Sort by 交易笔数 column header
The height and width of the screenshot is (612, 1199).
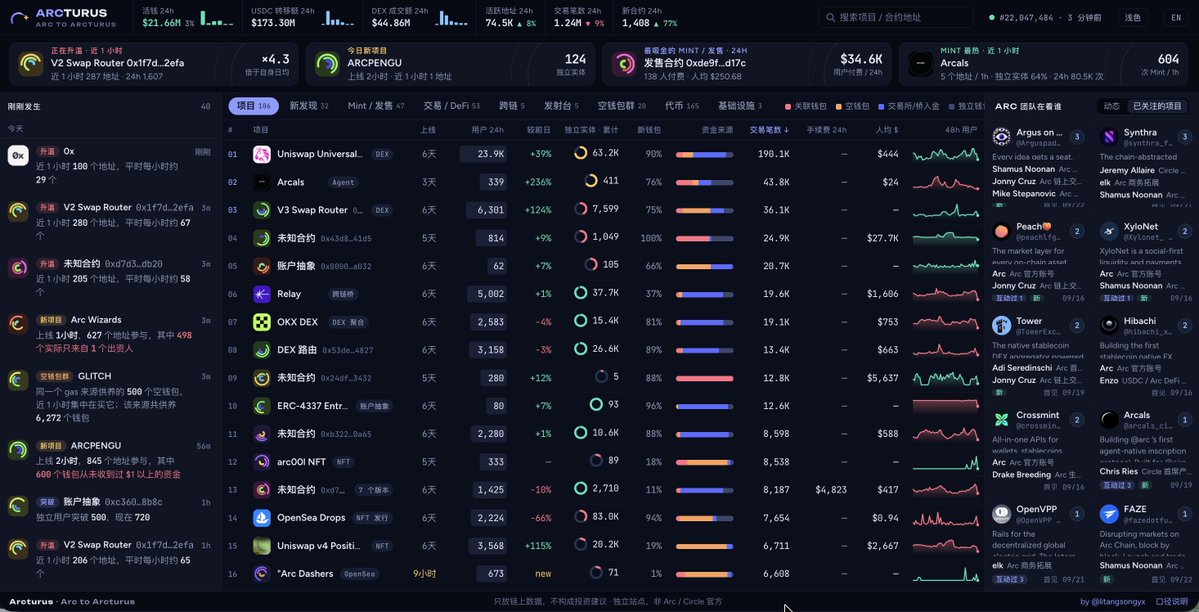pyautogui.click(x=769, y=130)
